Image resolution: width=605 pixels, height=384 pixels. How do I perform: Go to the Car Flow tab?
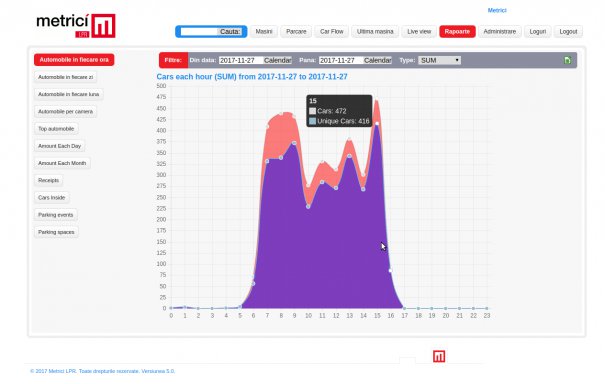point(331,32)
